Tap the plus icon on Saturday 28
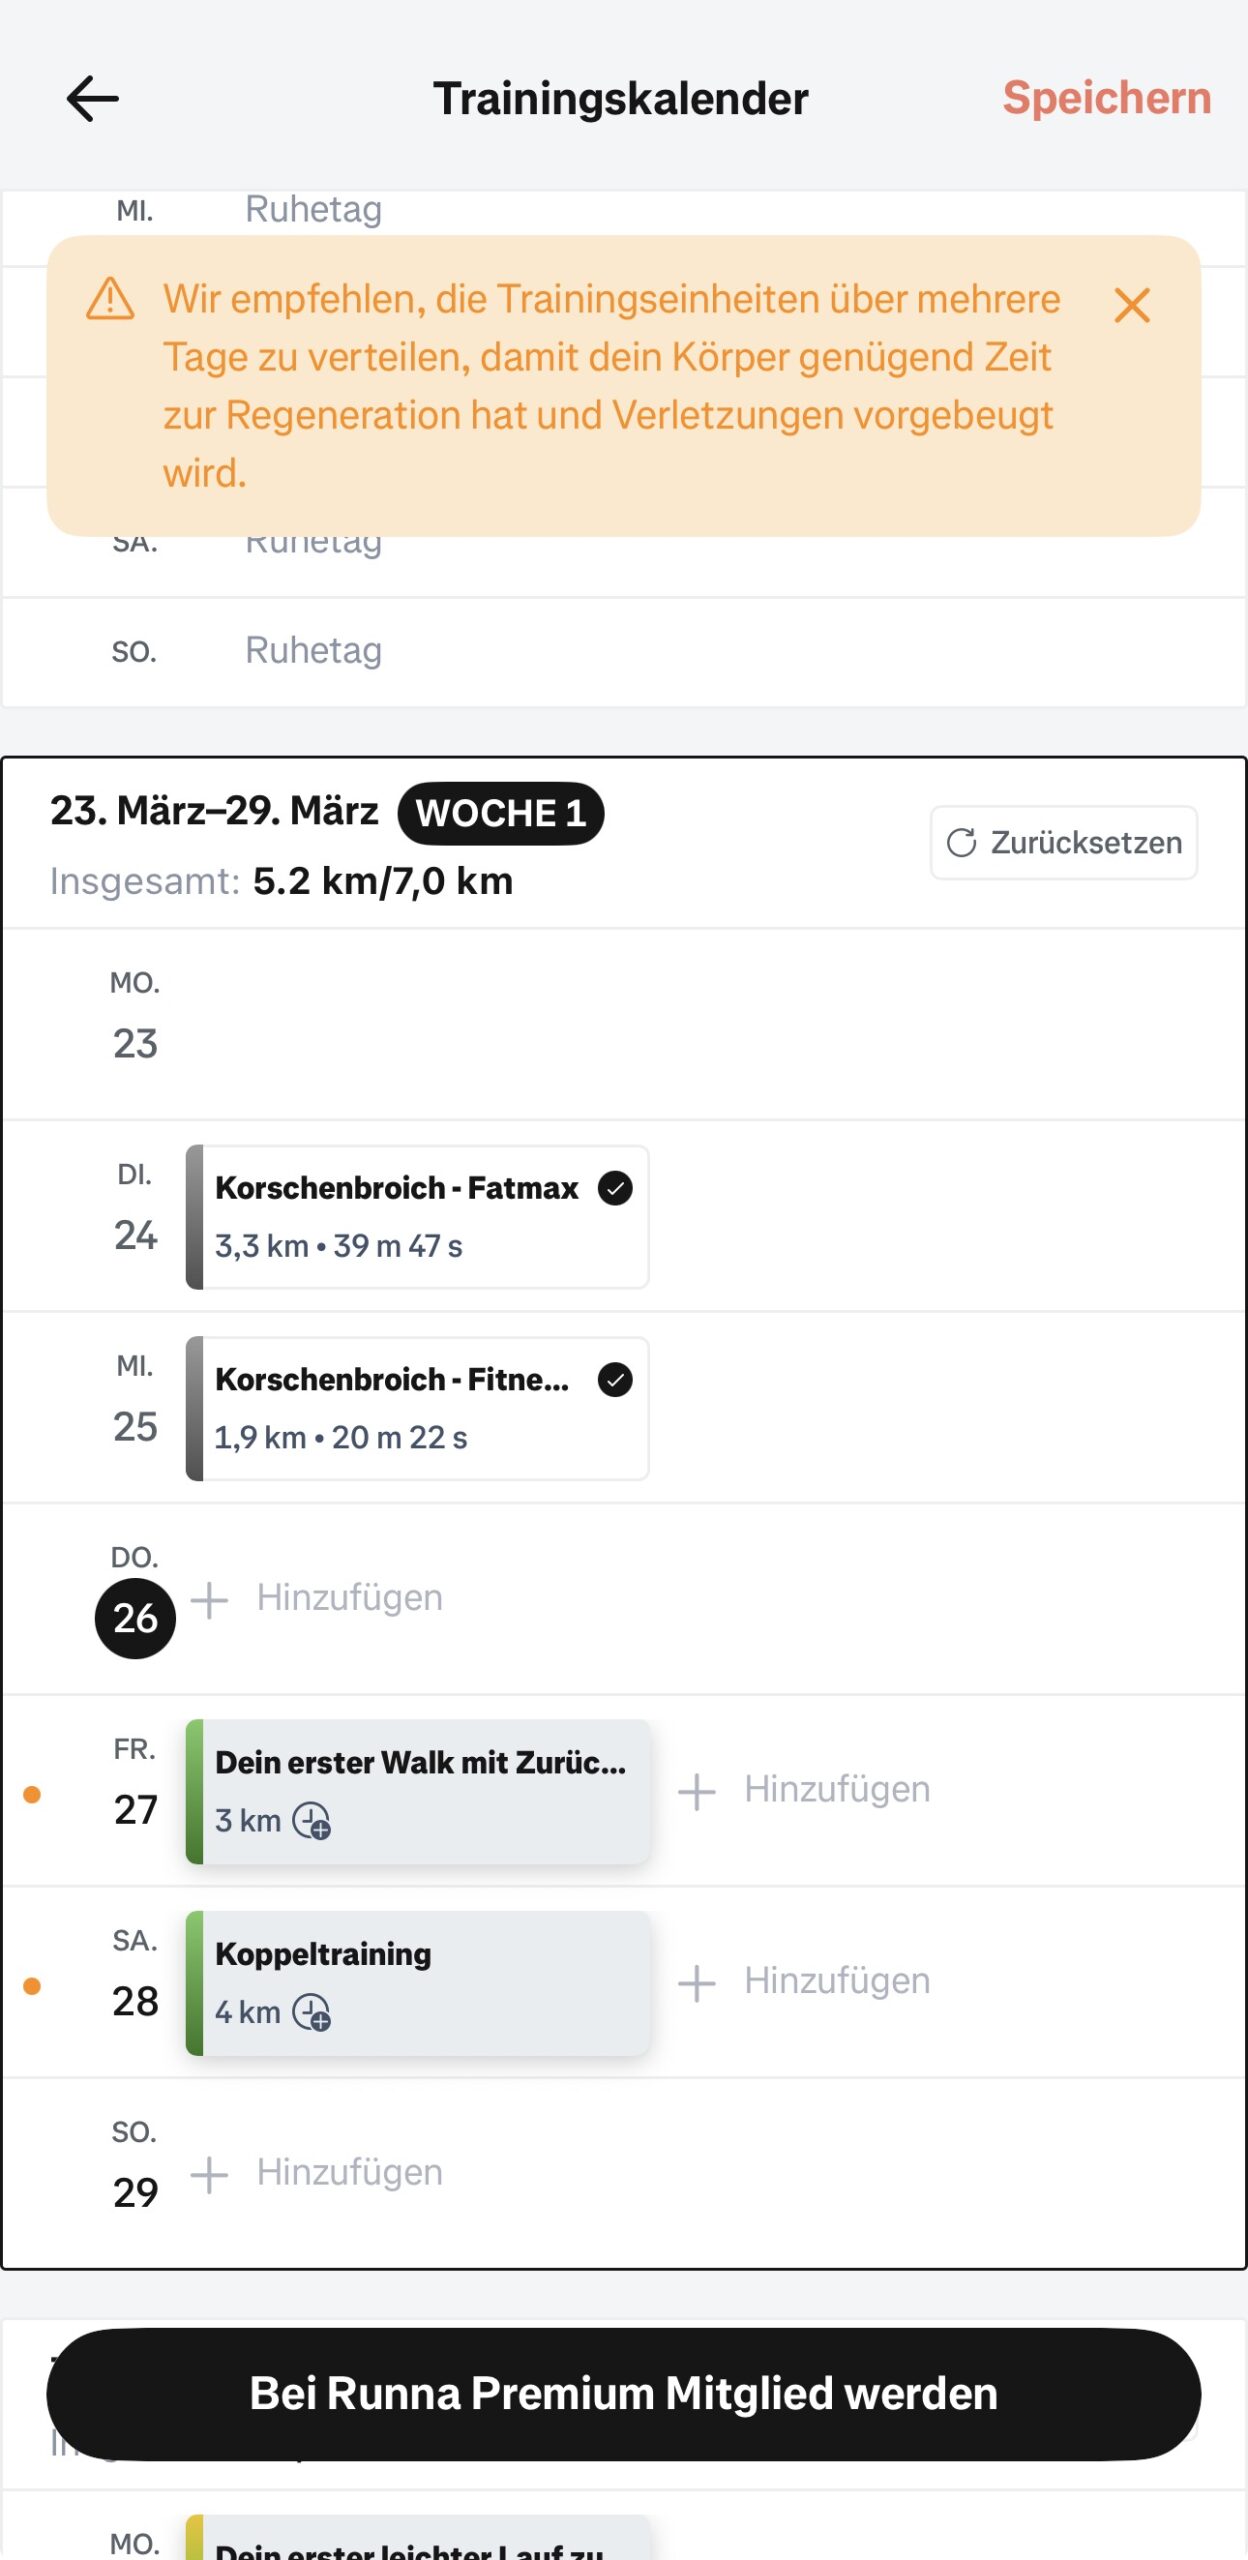 (x=697, y=1983)
